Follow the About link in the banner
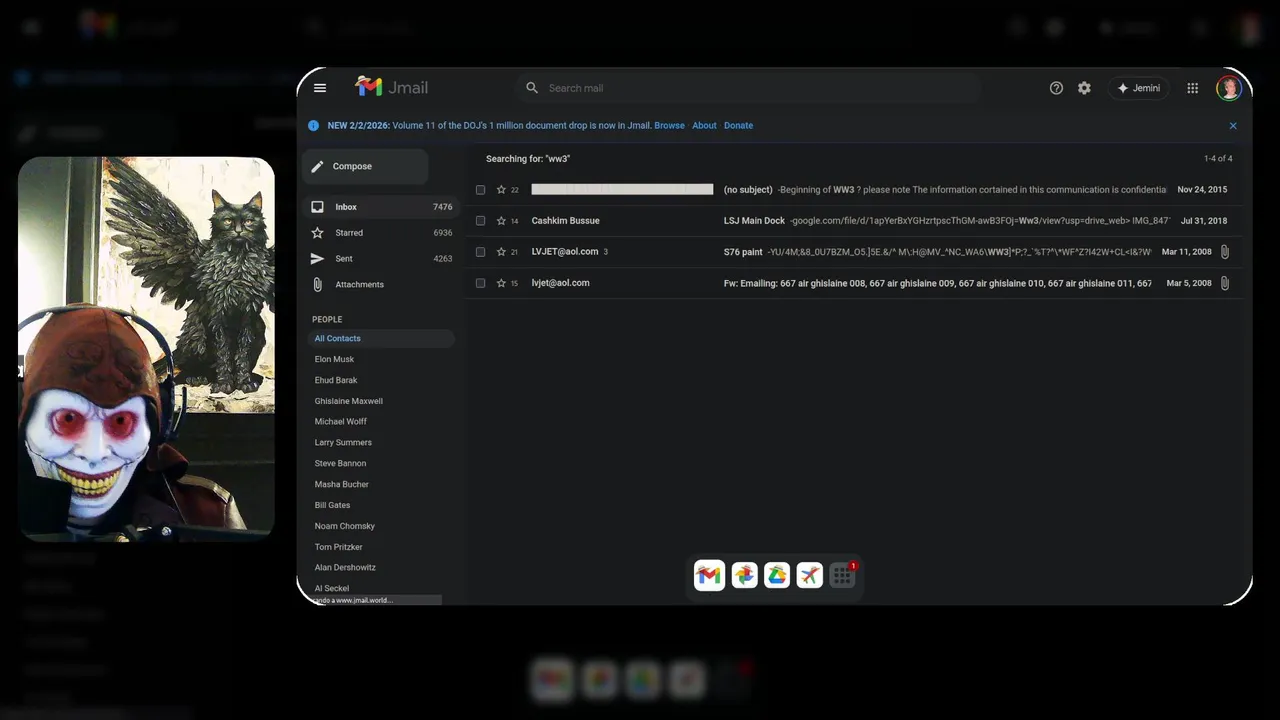 (x=704, y=126)
